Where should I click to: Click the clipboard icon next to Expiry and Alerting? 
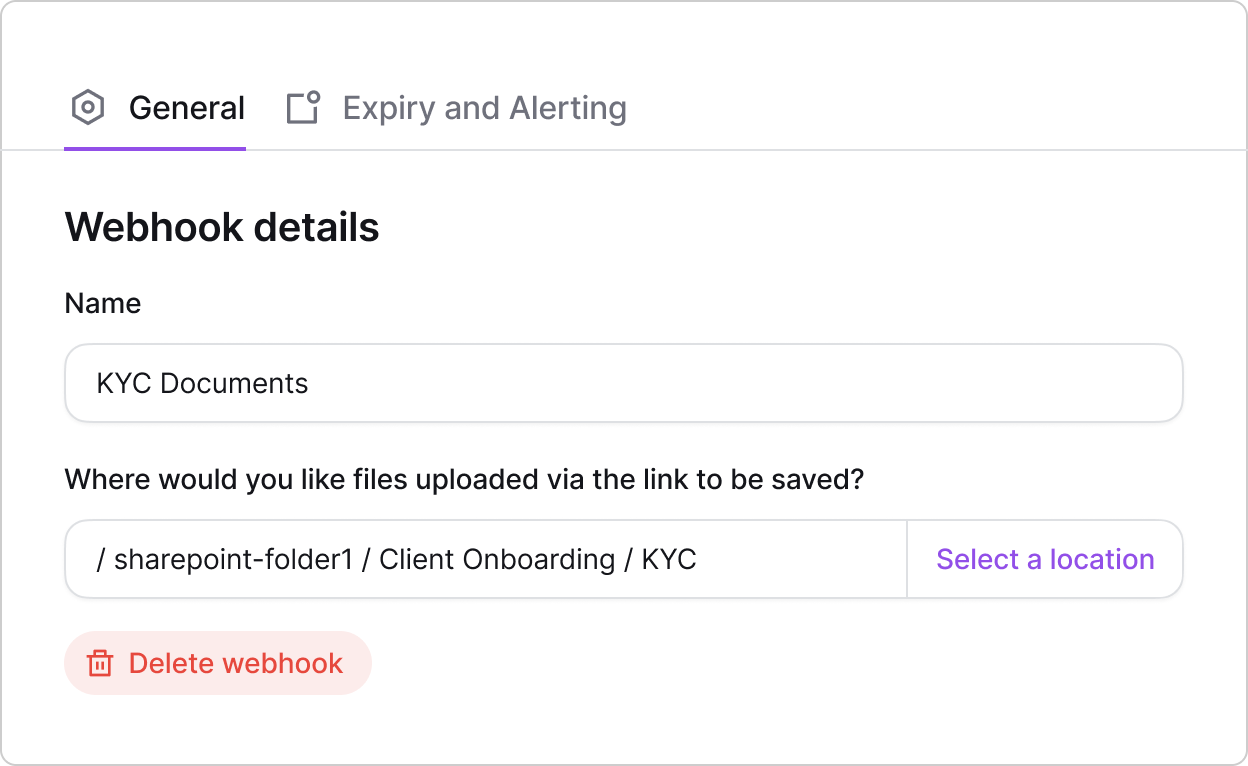(303, 107)
